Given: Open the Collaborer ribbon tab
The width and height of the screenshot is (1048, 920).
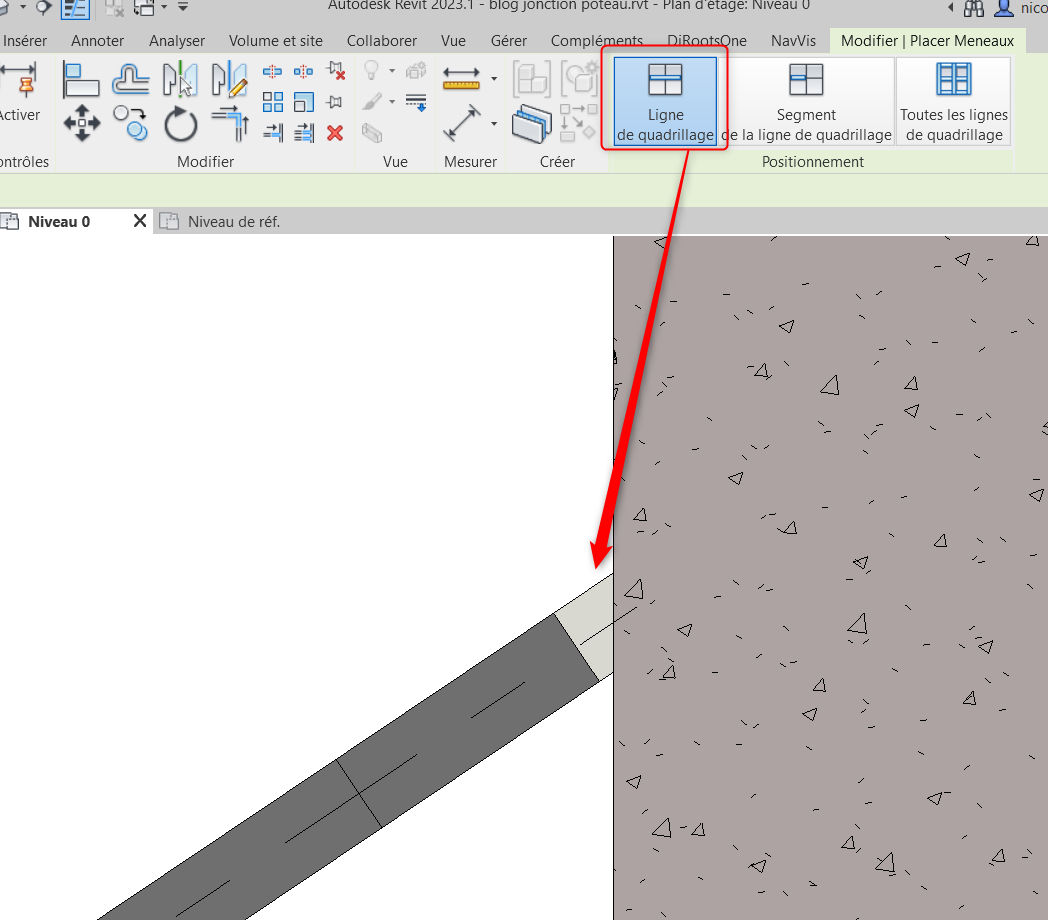Looking at the screenshot, I should [x=382, y=41].
